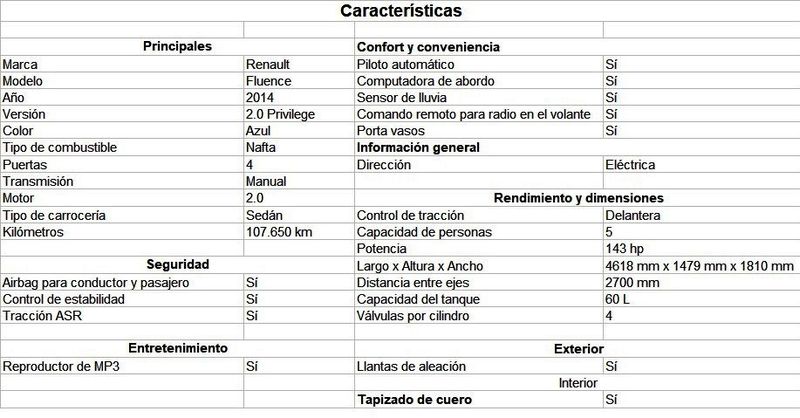Click the Confort y conveniencia header

coord(428,48)
